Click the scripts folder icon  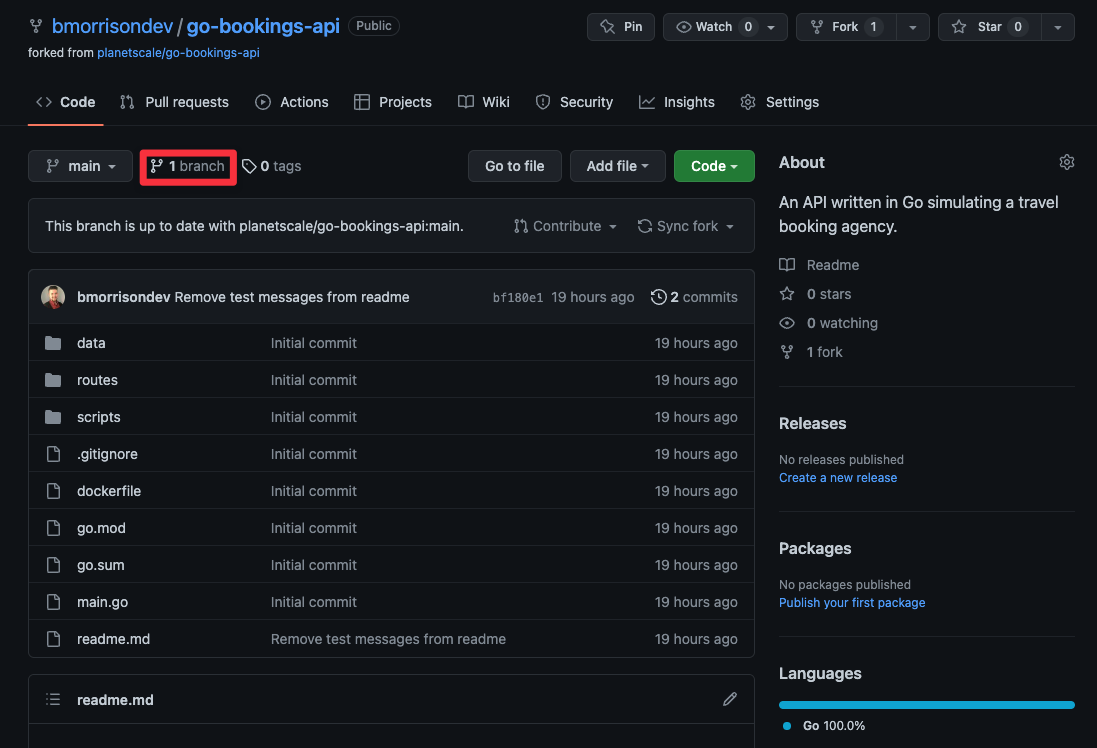[53, 417]
